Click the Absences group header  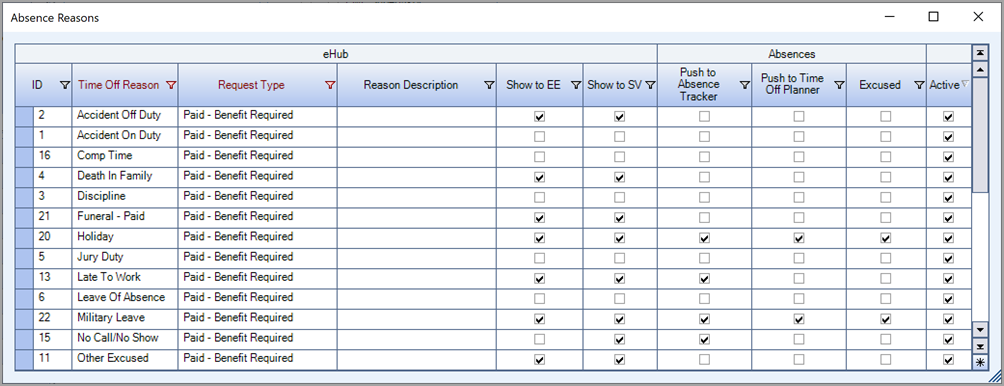point(791,54)
